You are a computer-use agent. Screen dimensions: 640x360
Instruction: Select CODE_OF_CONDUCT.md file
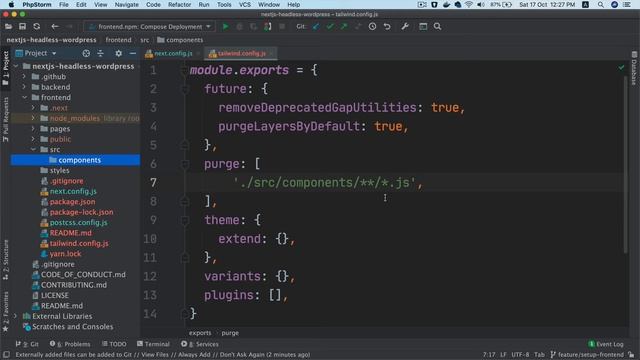(x=83, y=274)
